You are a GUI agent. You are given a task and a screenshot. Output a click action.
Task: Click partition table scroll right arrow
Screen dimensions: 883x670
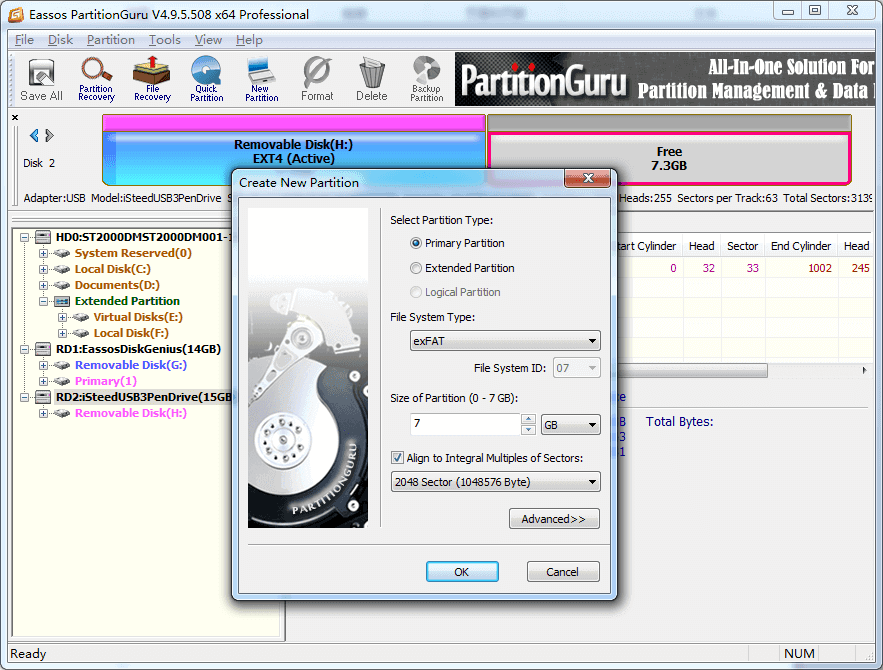coord(864,370)
